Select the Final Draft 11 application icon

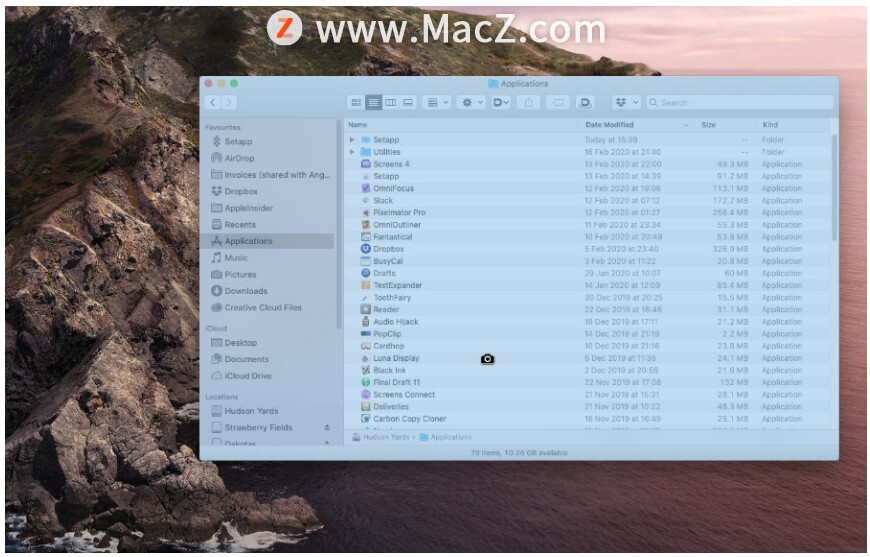(x=366, y=382)
